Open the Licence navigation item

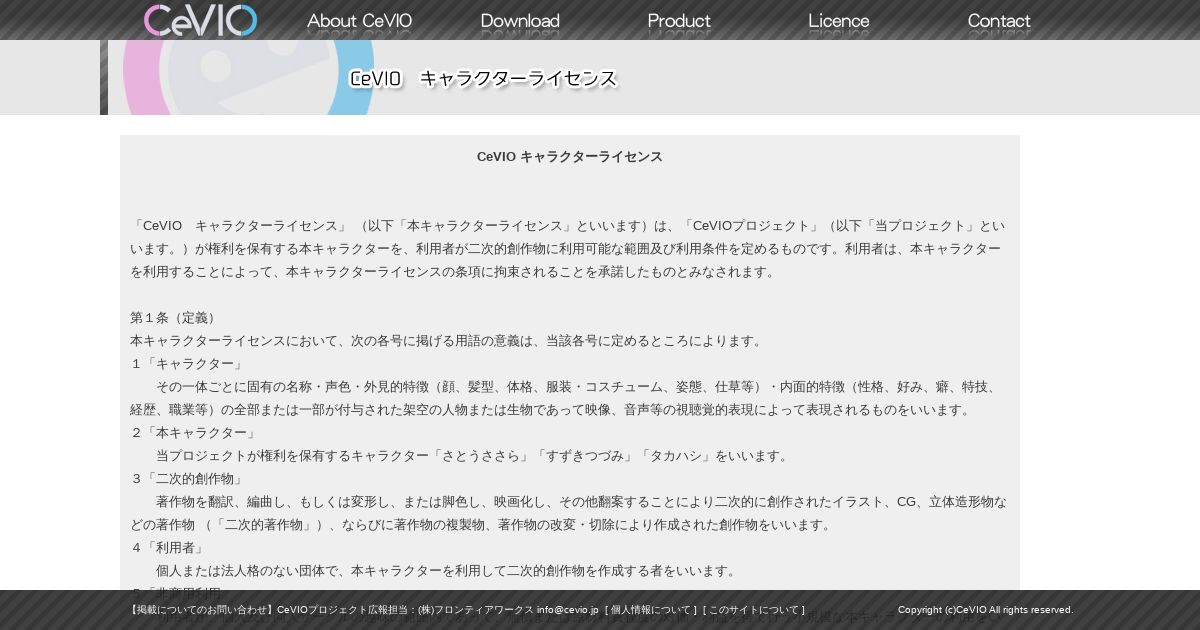click(839, 21)
